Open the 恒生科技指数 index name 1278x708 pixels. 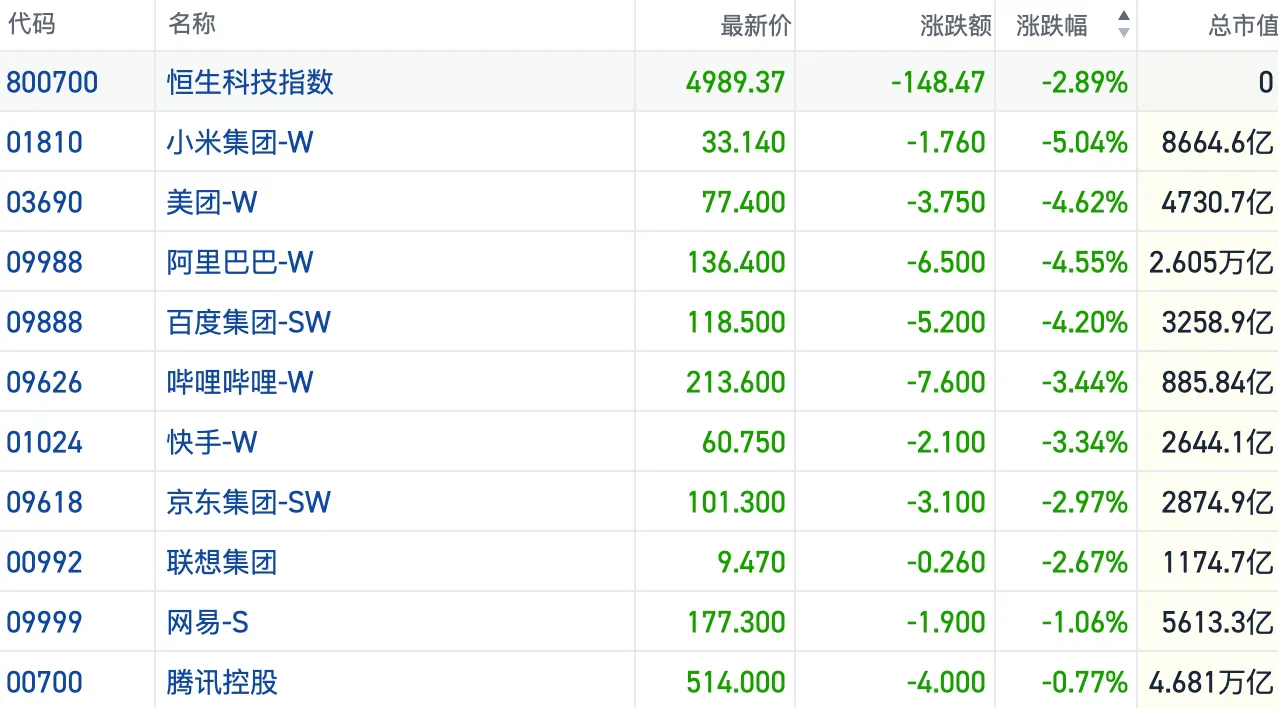(x=250, y=82)
